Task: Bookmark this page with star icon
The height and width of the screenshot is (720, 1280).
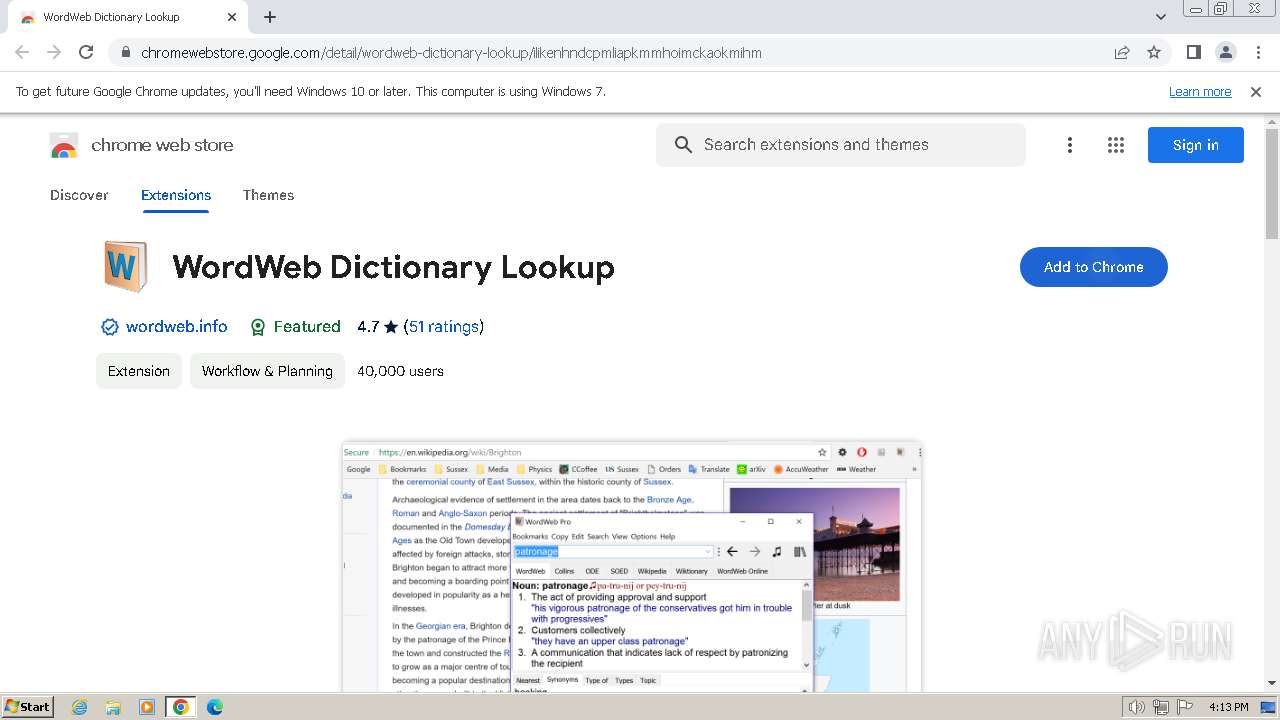Action: point(1154,52)
